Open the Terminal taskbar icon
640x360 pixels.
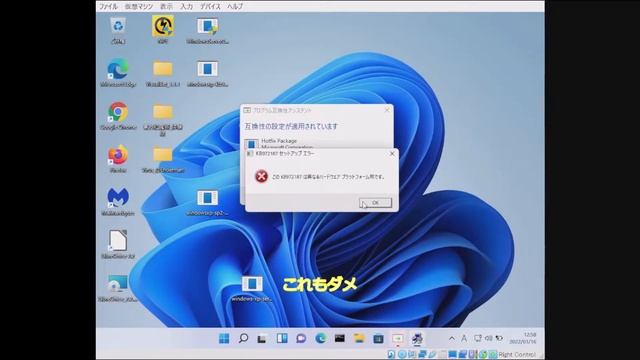(340, 338)
